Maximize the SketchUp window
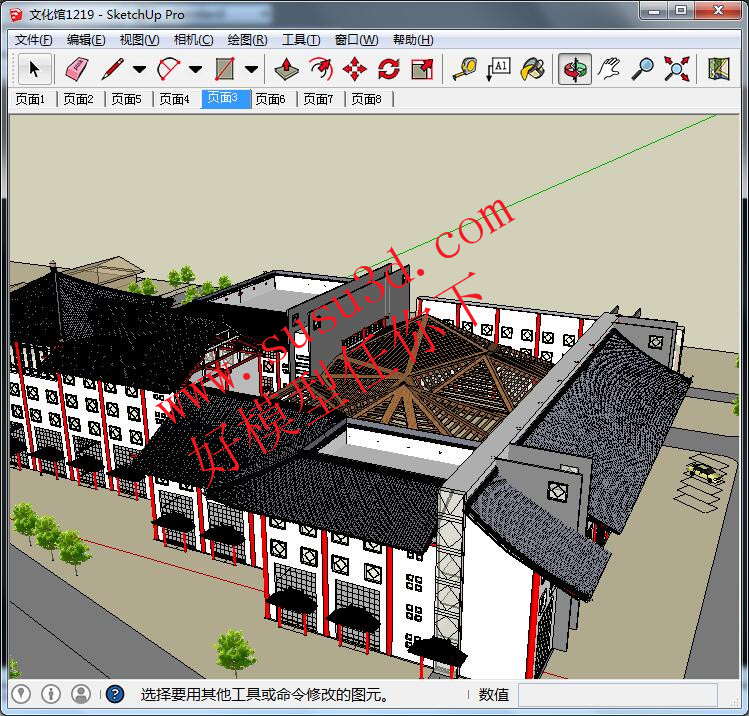 point(682,11)
